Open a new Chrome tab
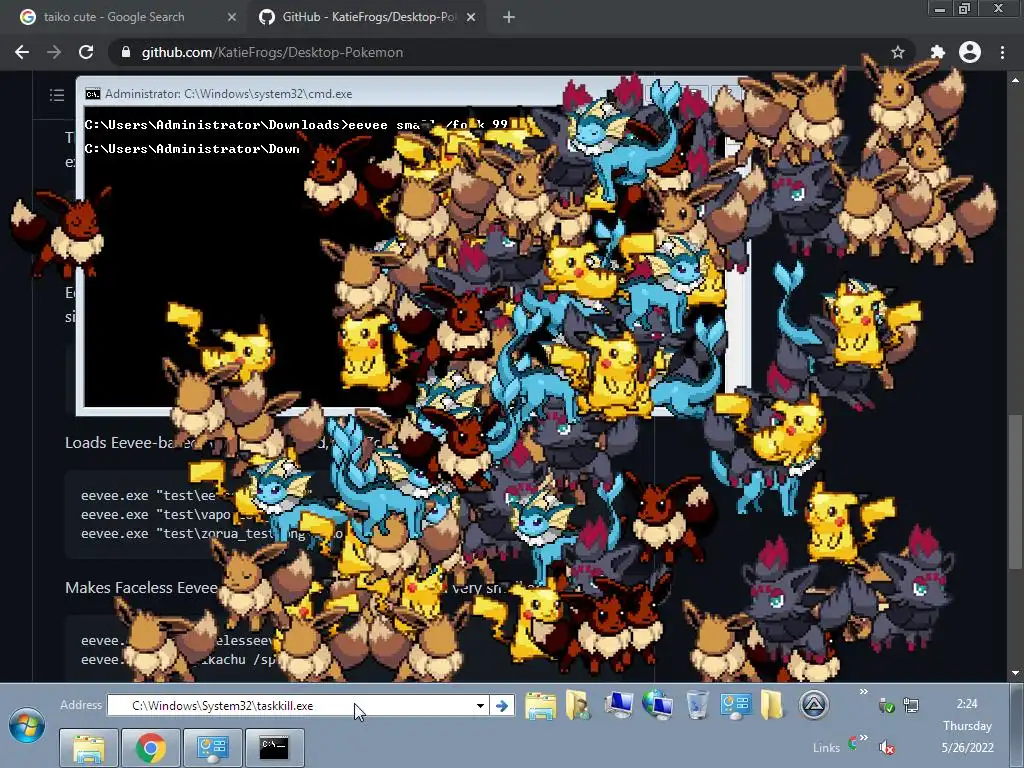Screen dimensions: 1024x768 point(509,18)
